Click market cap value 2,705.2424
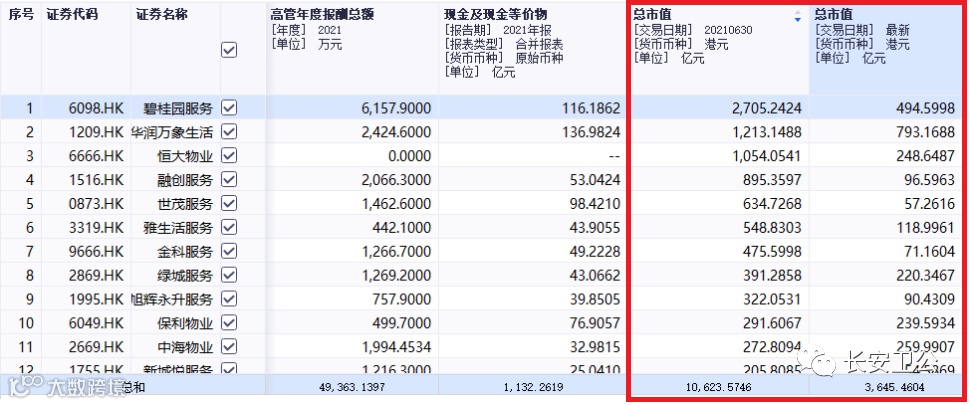The image size is (970, 405). (x=766, y=109)
